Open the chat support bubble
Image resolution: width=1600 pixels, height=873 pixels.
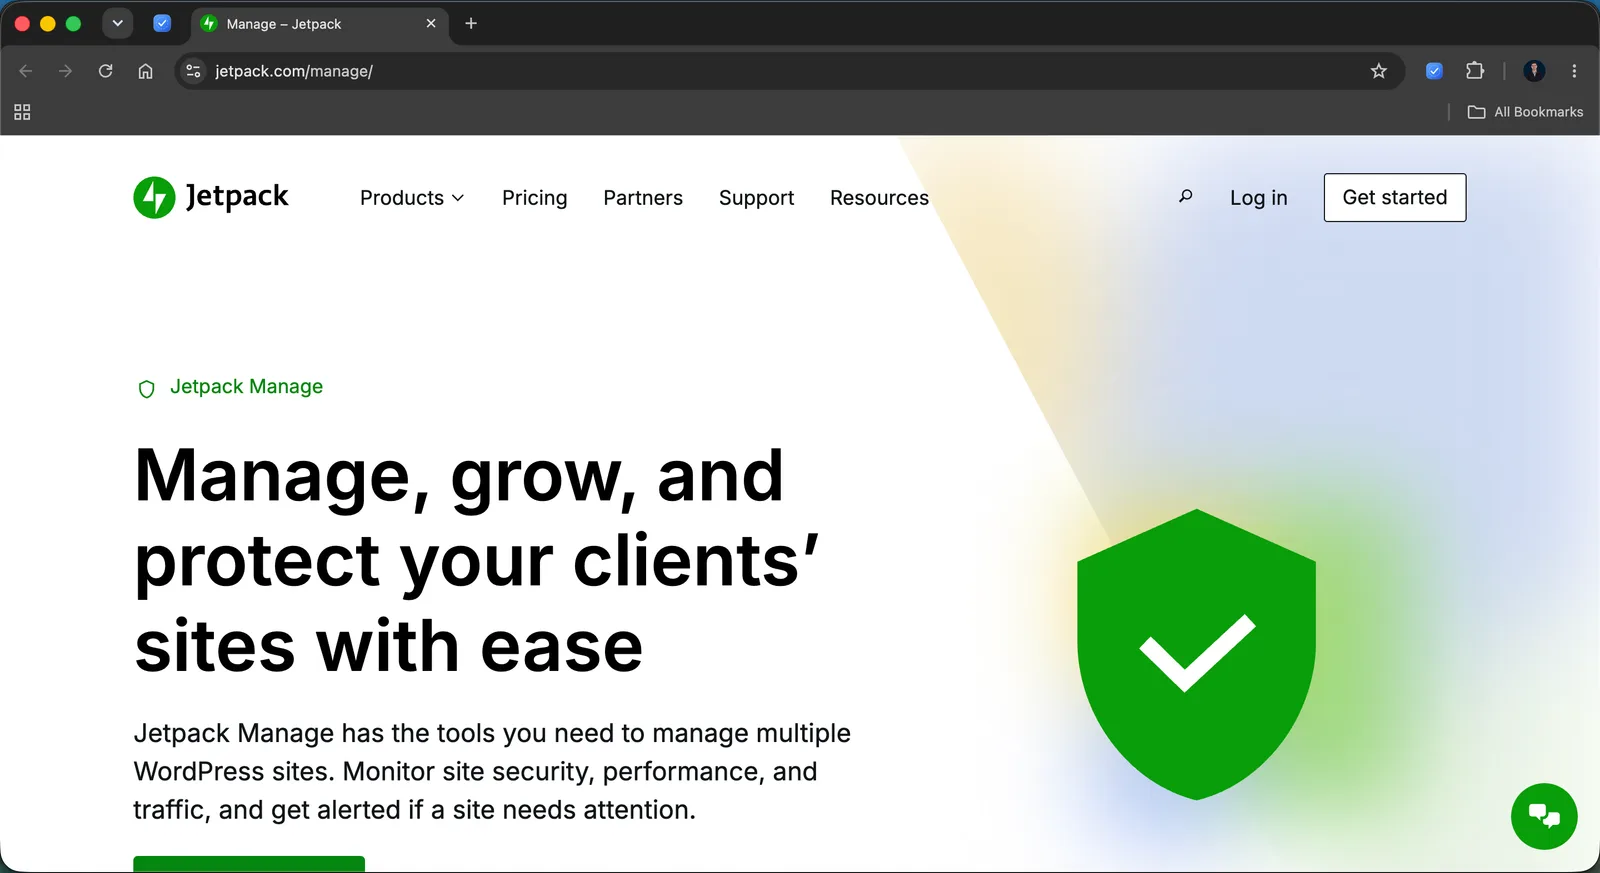pos(1544,816)
